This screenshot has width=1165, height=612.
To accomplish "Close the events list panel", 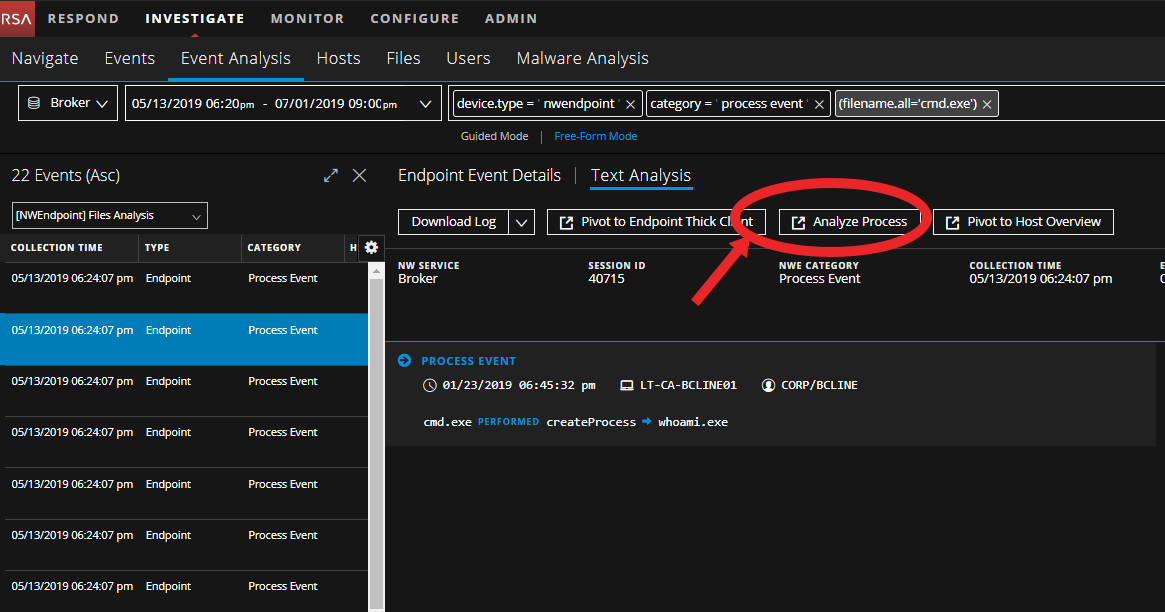I will 360,176.
